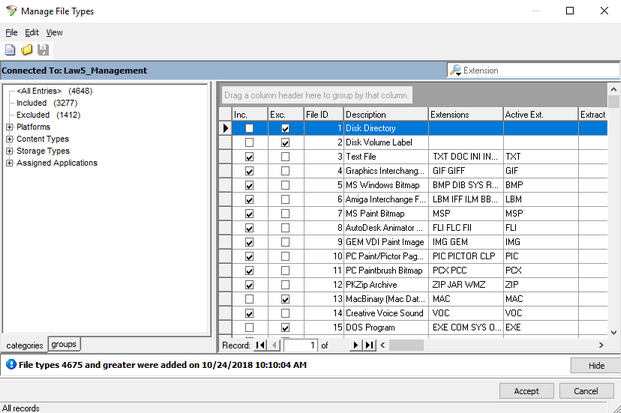Image resolution: width=621 pixels, height=413 pixels.
Task: Click the Cancel button
Action: 586,391
